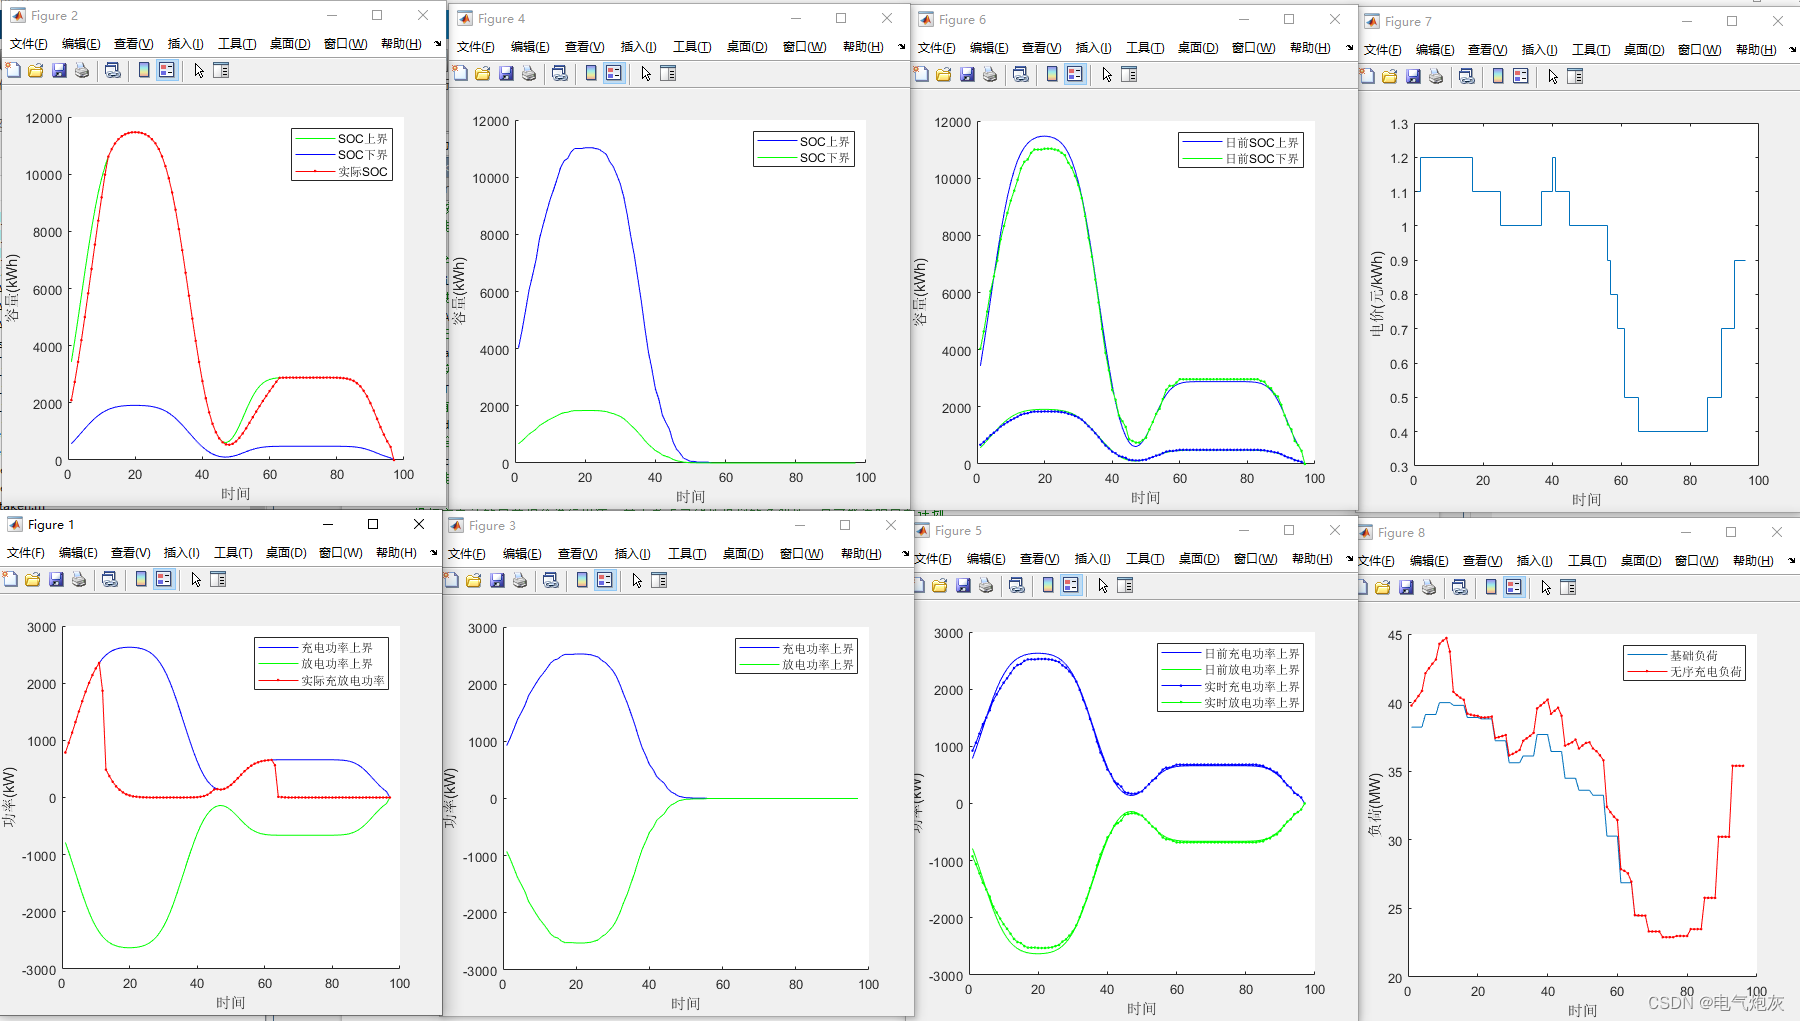Click 放电功率上界 legend entry in Figure 3
This screenshot has width=1800, height=1021.
tap(818, 665)
